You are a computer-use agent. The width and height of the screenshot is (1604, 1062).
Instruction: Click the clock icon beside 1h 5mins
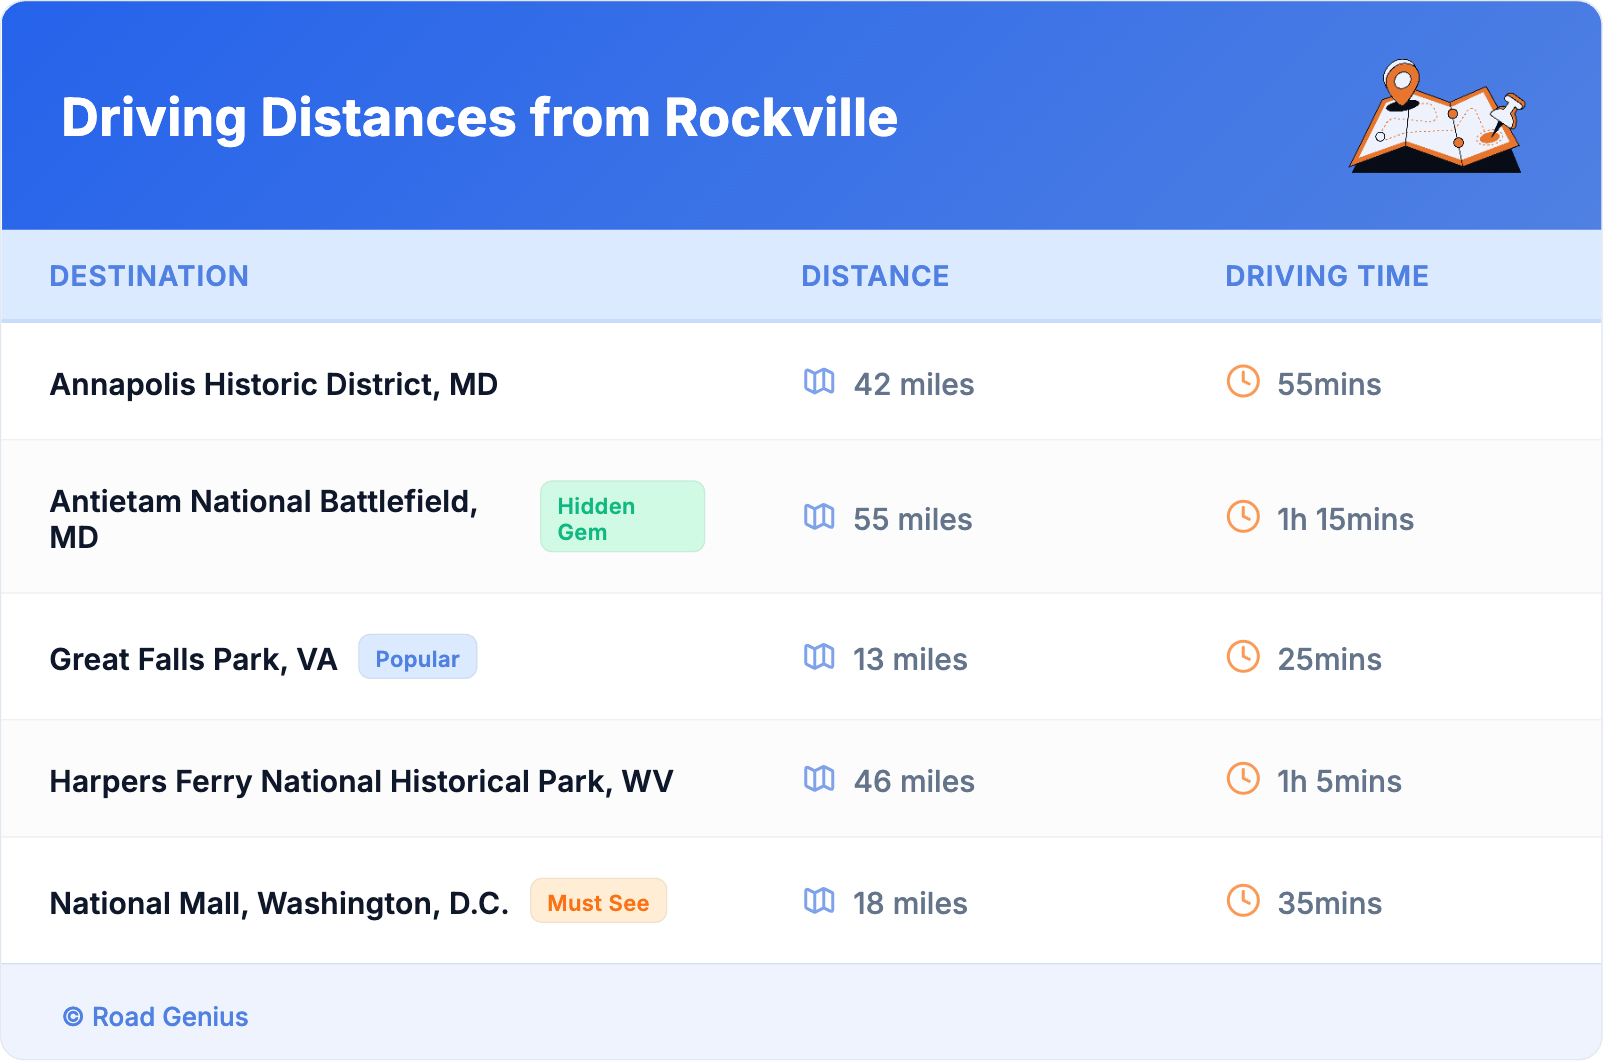1243,779
